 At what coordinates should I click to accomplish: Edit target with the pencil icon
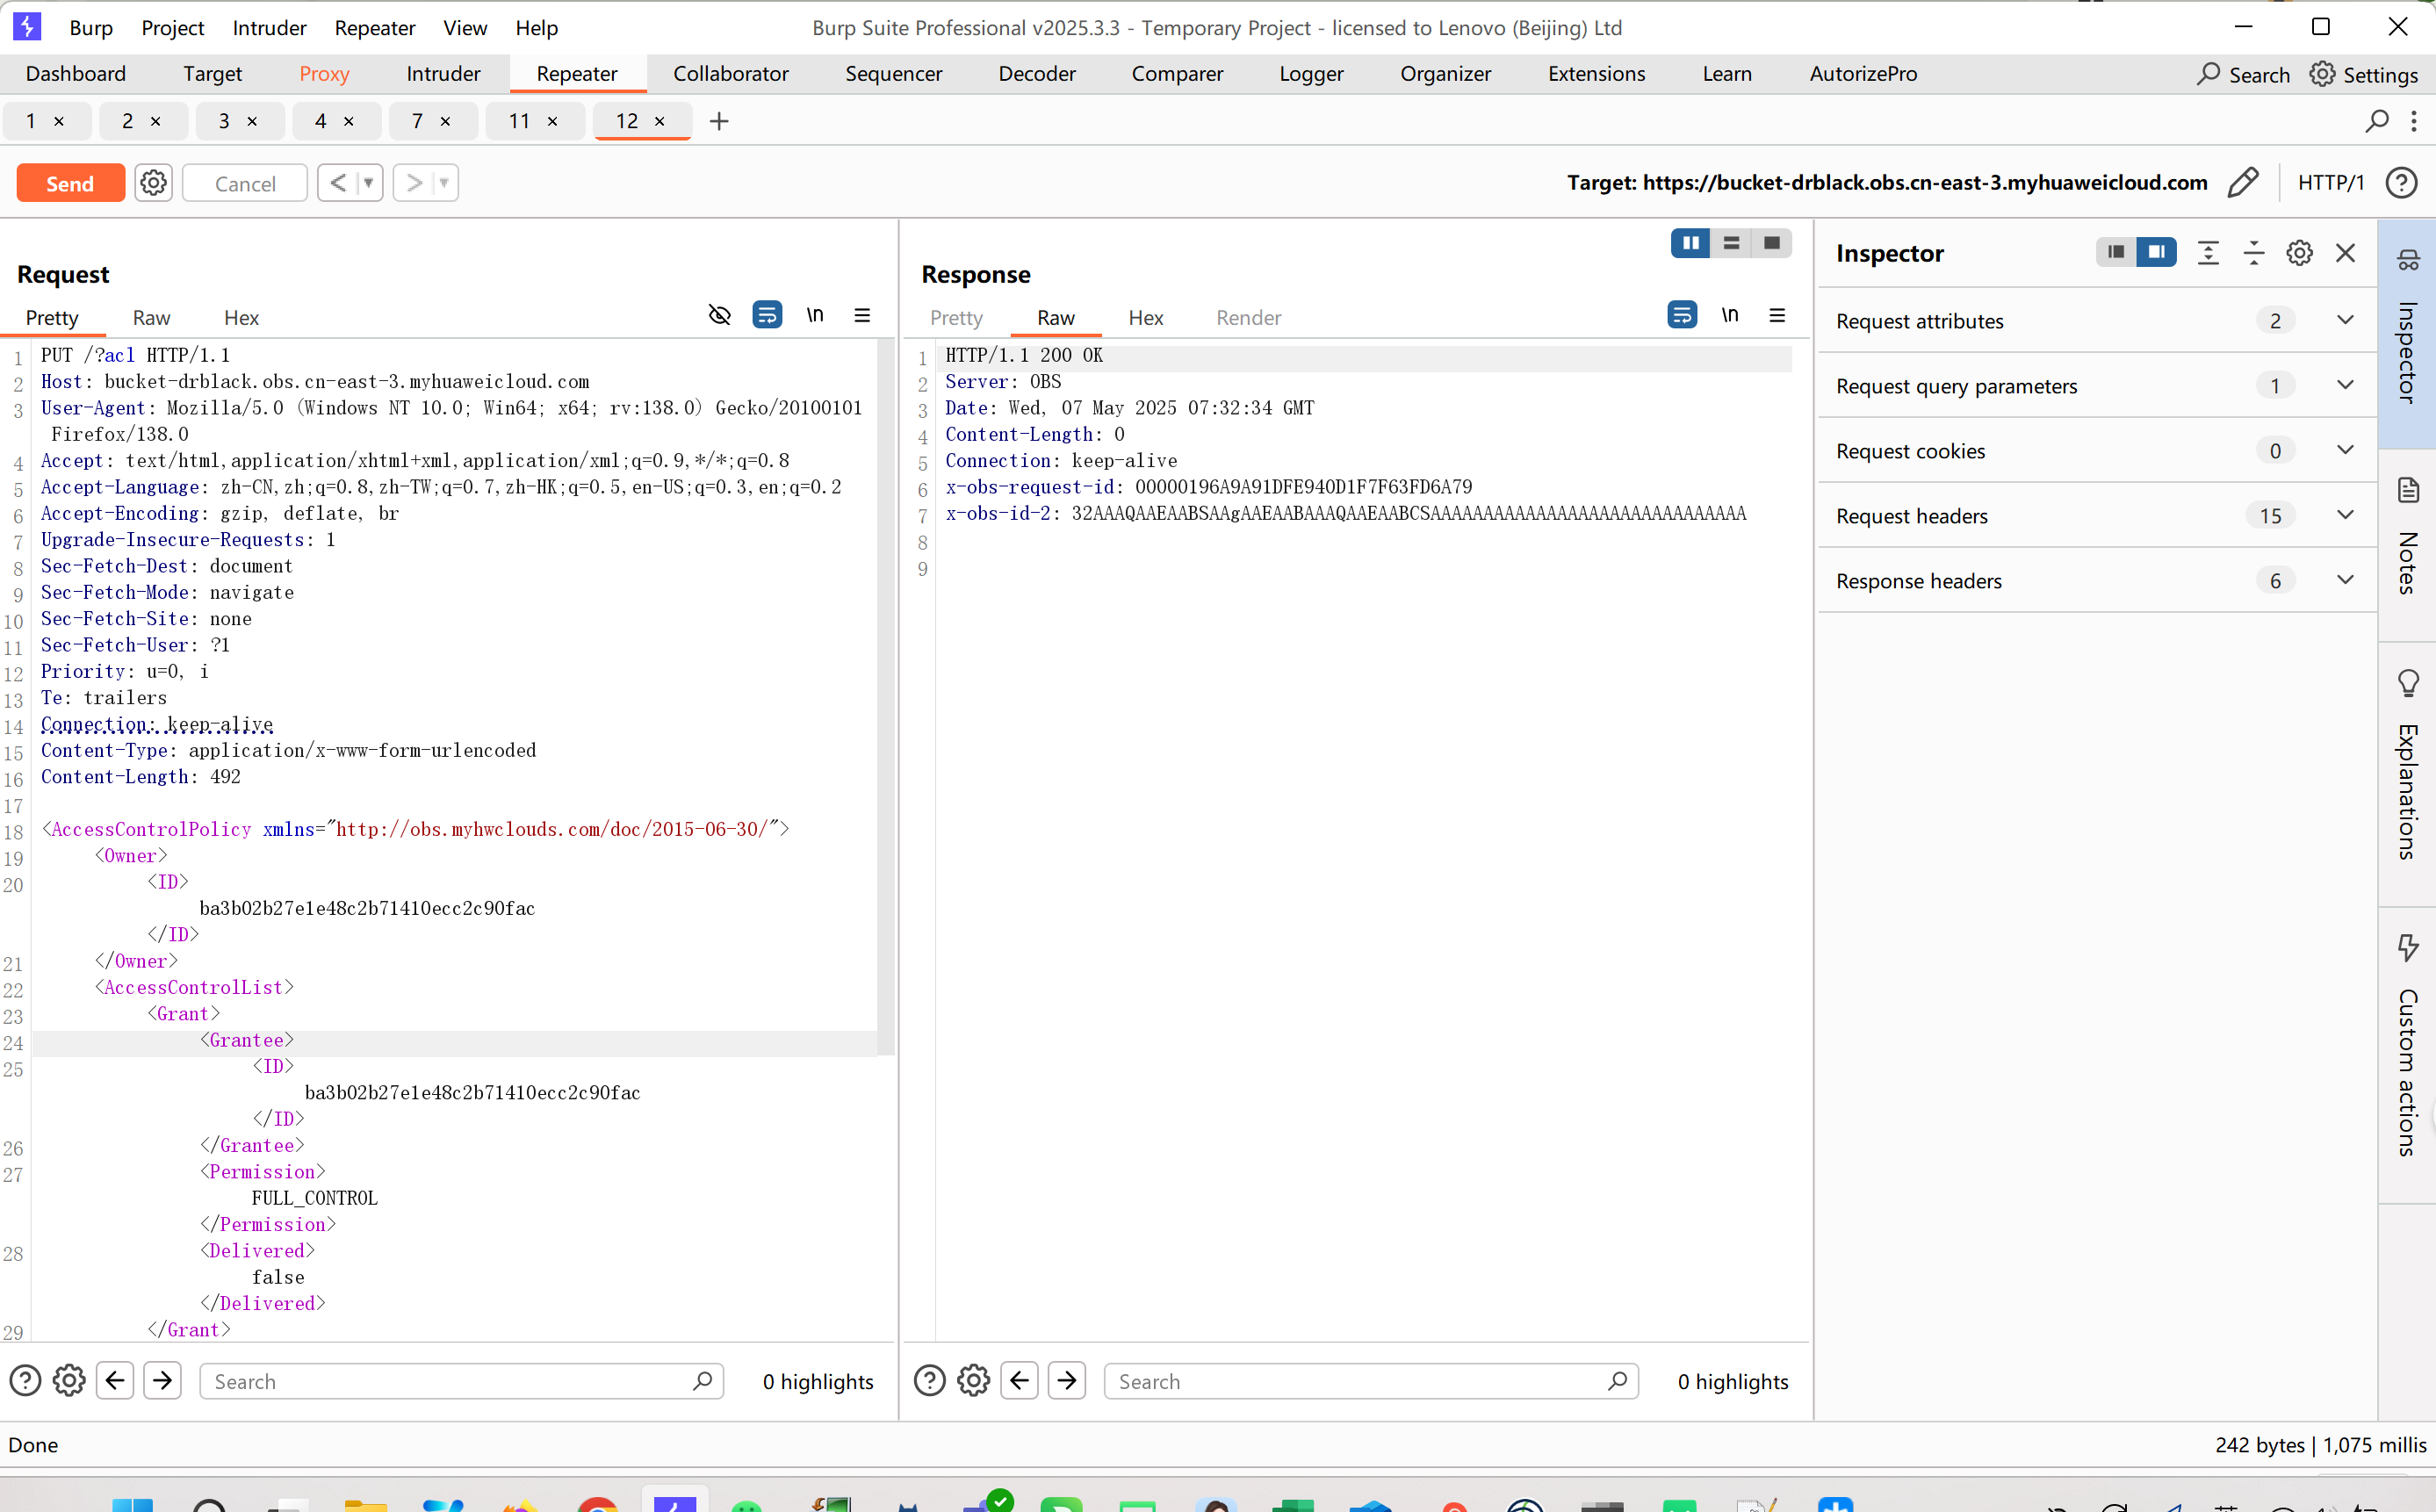pos(2243,182)
